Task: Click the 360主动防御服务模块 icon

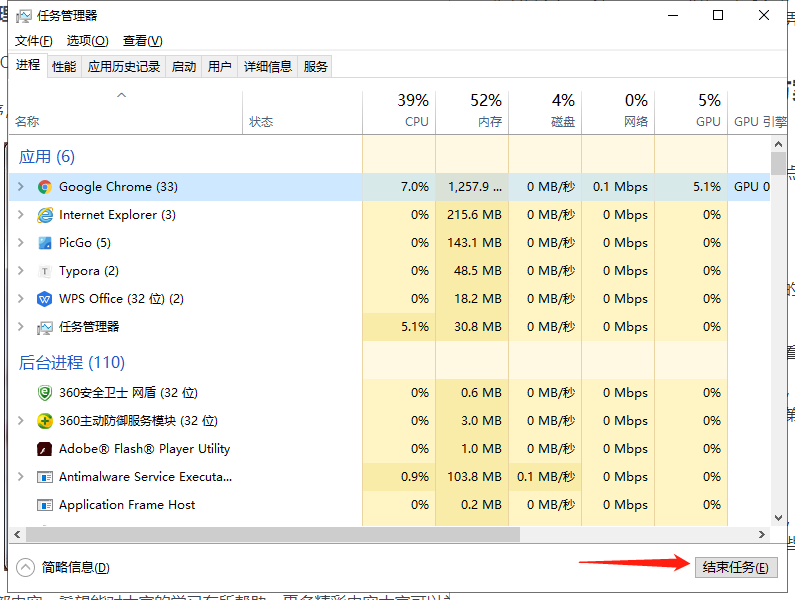Action: (45, 421)
